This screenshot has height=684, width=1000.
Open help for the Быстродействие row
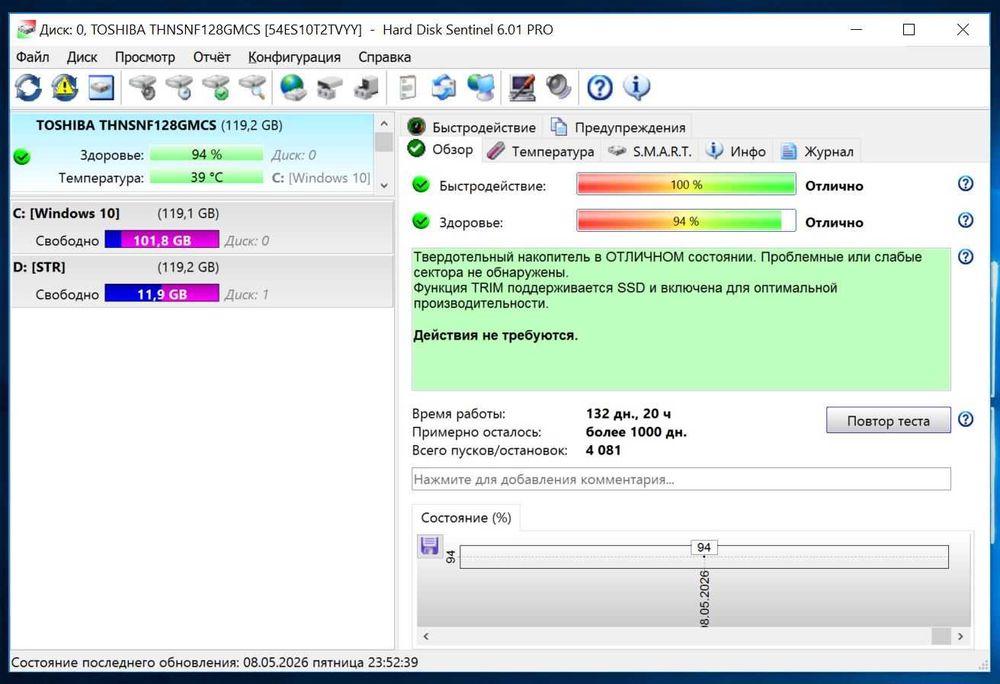(966, 184)
